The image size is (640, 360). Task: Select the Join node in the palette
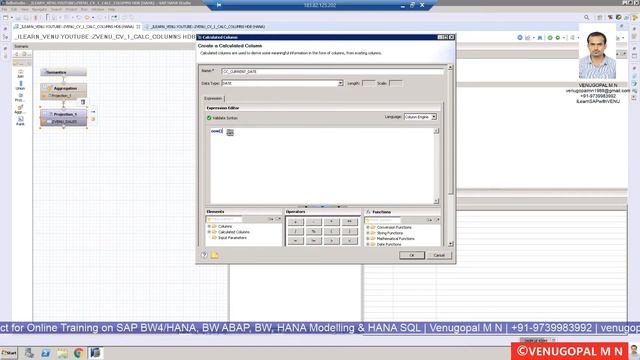click(x=20, y=73)
